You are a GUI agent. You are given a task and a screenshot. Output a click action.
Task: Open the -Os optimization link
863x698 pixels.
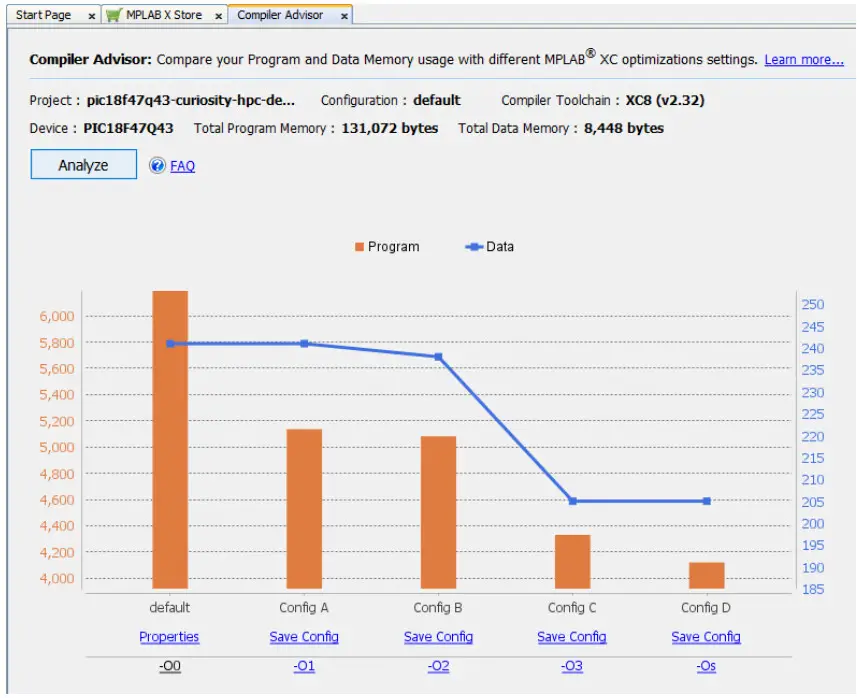706,666
